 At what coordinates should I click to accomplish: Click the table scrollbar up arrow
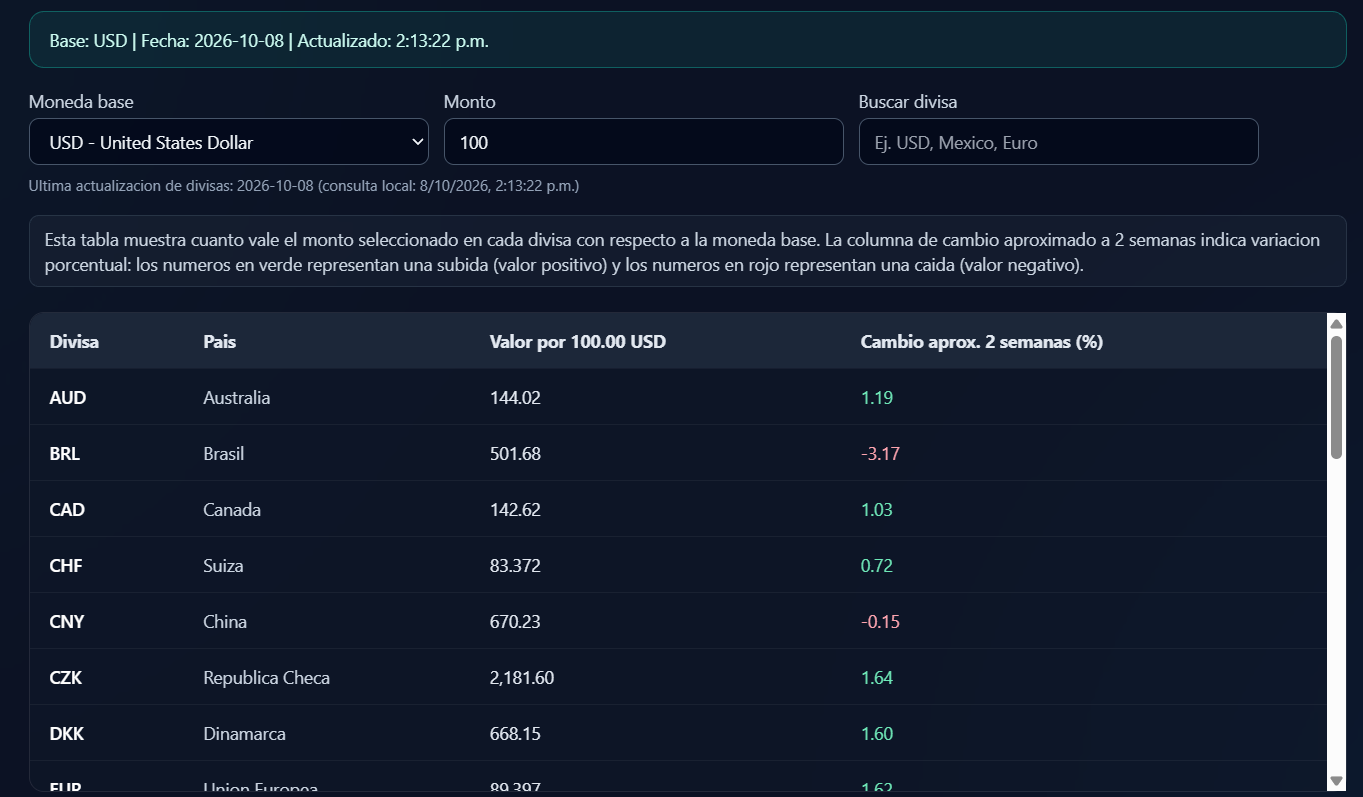click(x=1336, y=322)
